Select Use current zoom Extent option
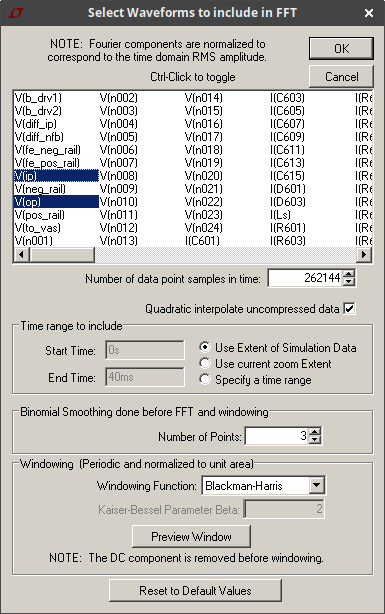This screenshot has width=385, height=614. (204, 364)
